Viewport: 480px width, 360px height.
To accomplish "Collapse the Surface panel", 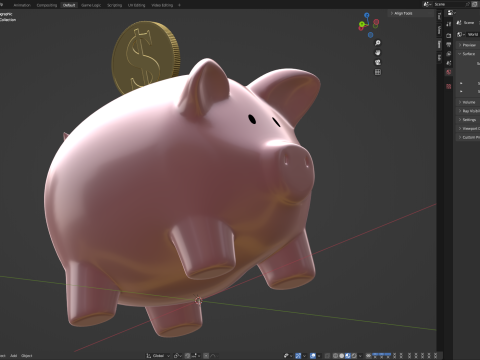I will click(x=467, y=54).
